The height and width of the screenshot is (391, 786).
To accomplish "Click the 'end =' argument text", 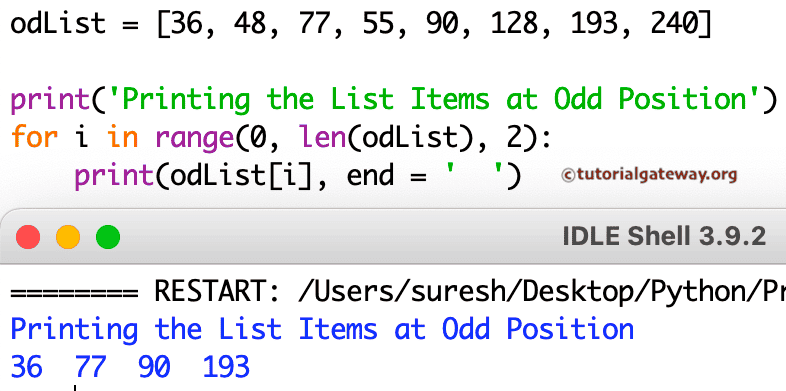I will pos(386,176).
